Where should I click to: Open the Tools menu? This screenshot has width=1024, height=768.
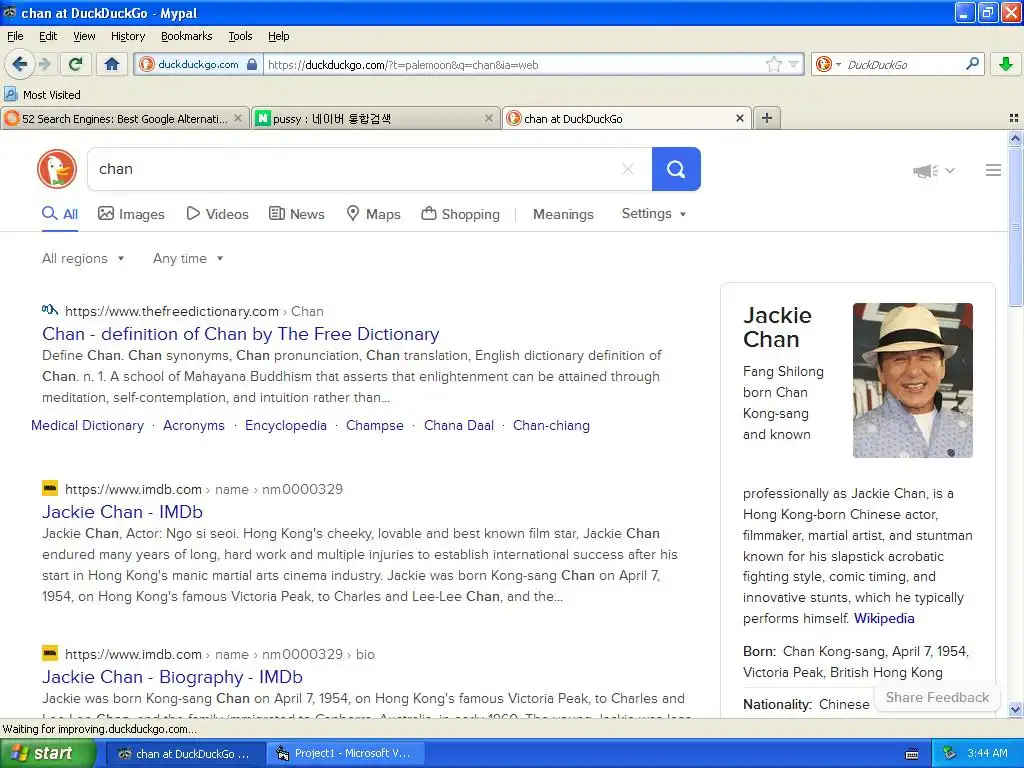240,36
